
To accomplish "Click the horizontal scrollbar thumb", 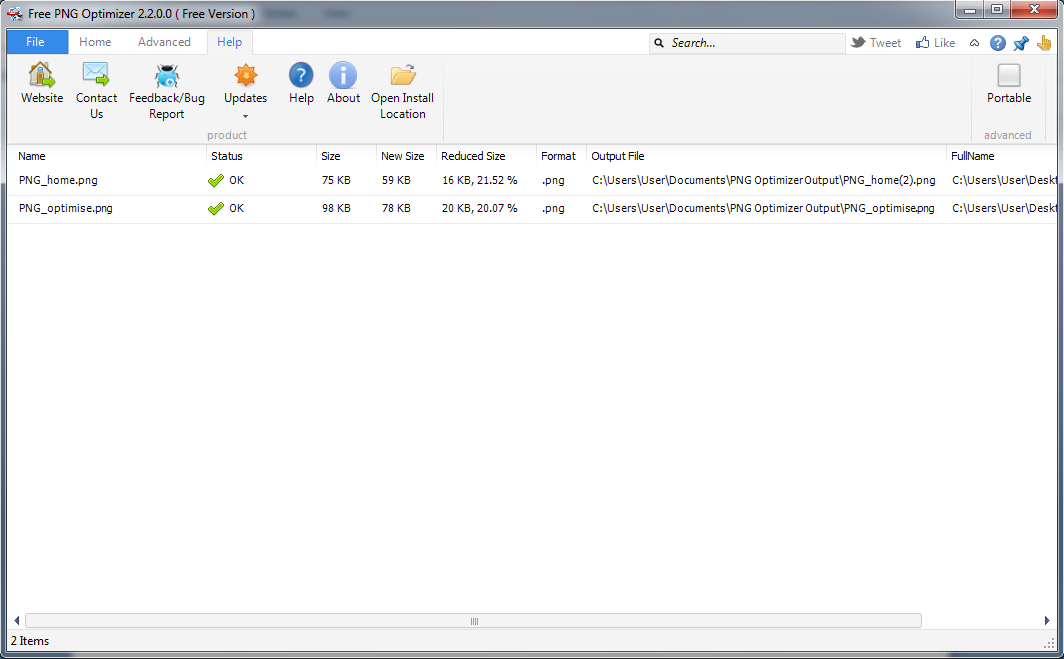I will [474, 621].
